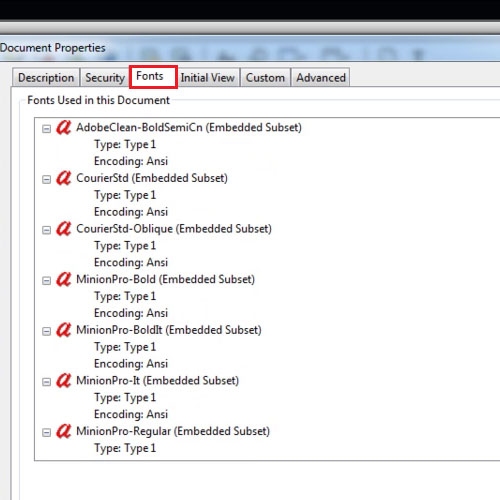This screenshot has height=500, width=500.
Task: Click the MinionPro-It font icon
Action: click(63, 381)
